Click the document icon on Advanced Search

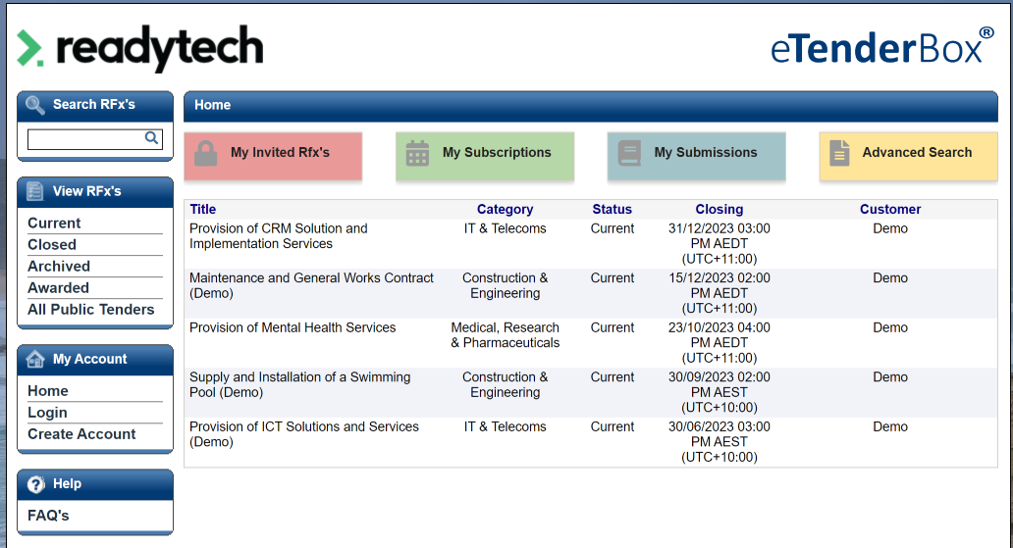coord(839,153)
